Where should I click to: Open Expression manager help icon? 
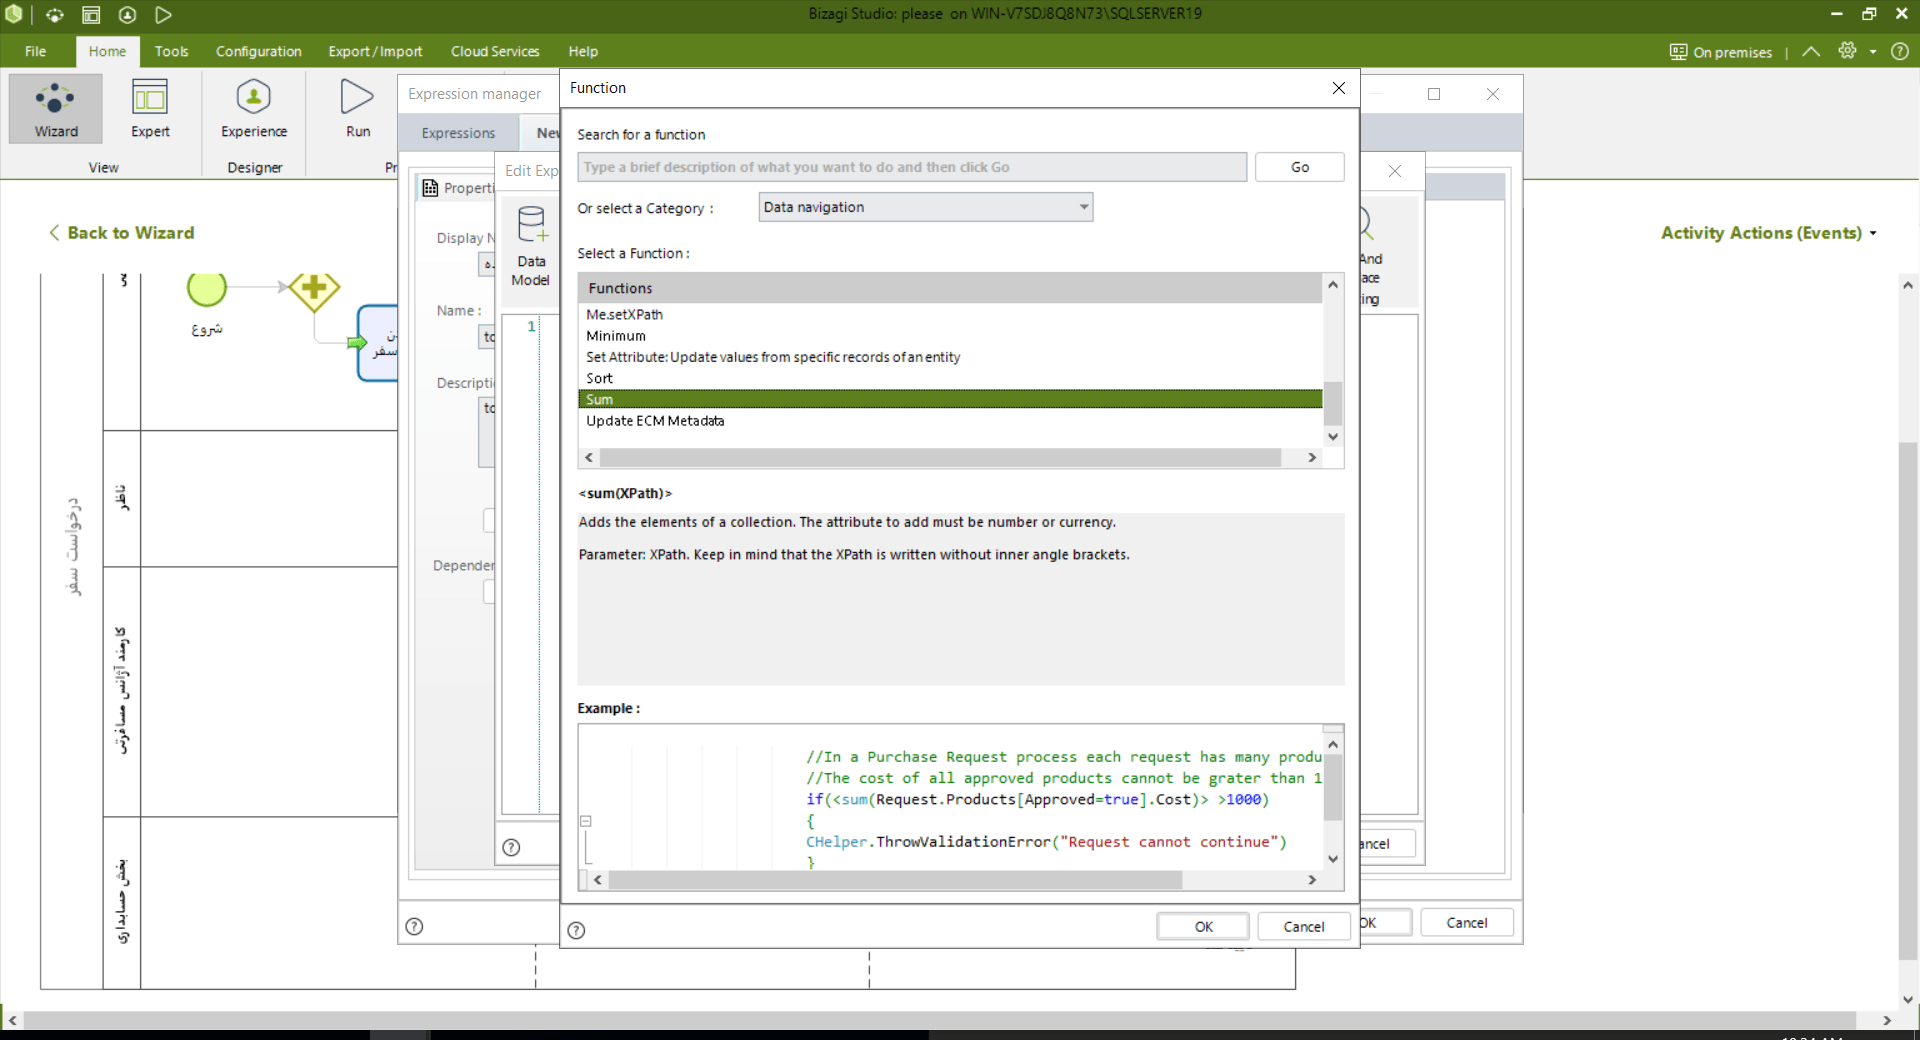[414, 926]
